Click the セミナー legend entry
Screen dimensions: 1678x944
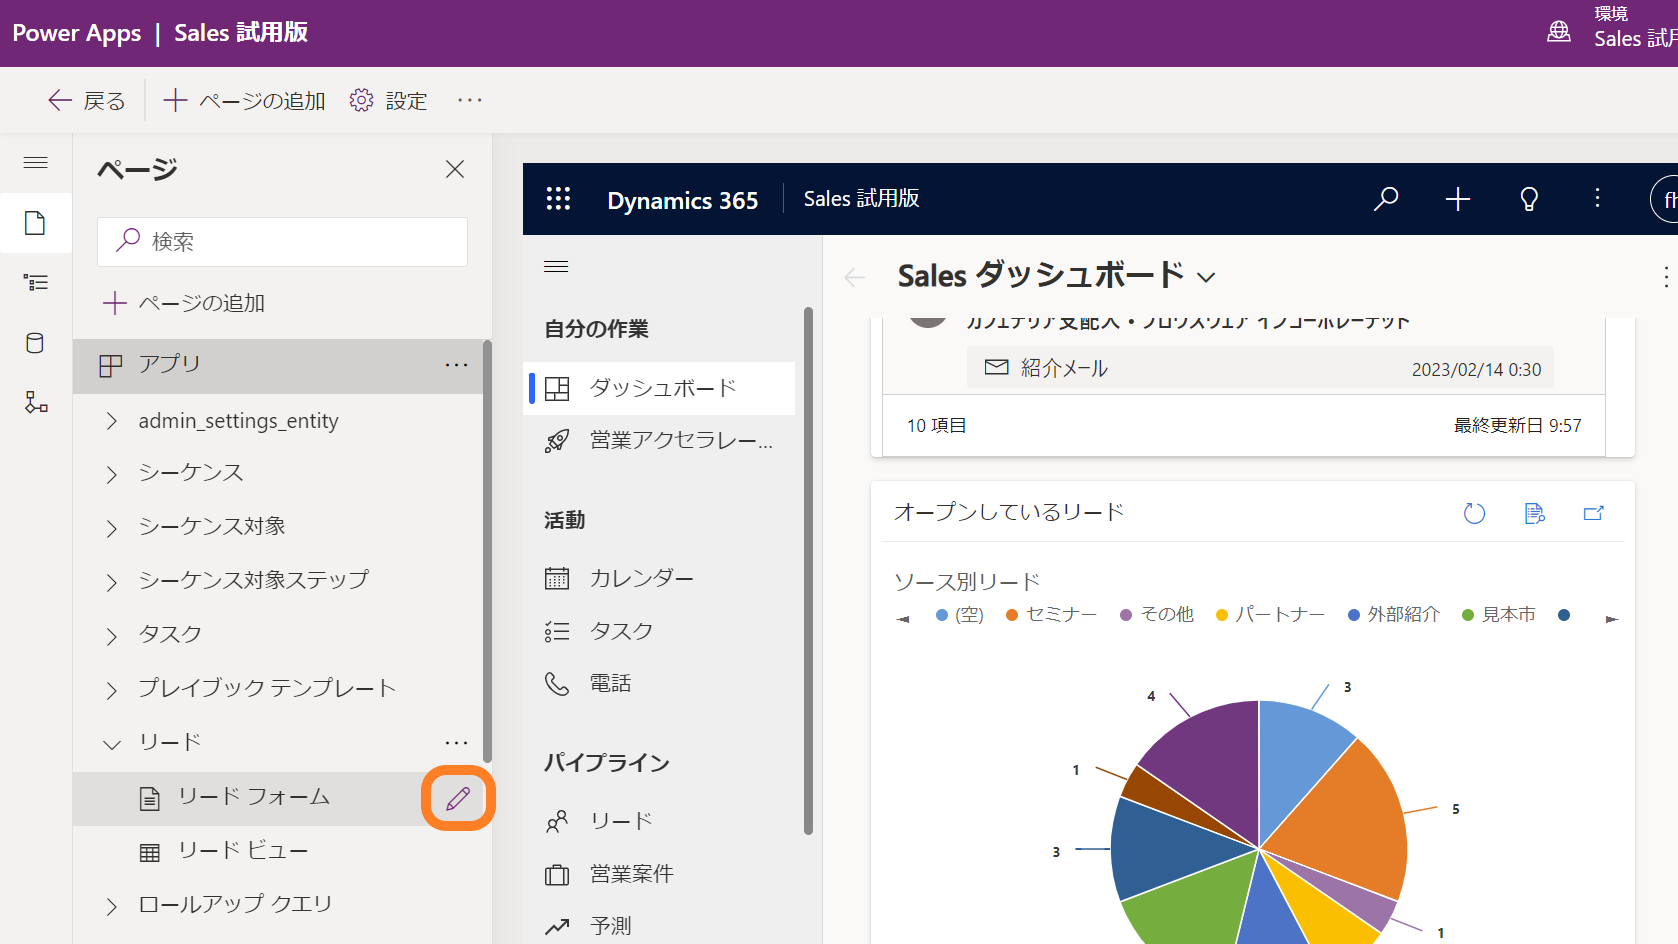tap(1051, 615)
